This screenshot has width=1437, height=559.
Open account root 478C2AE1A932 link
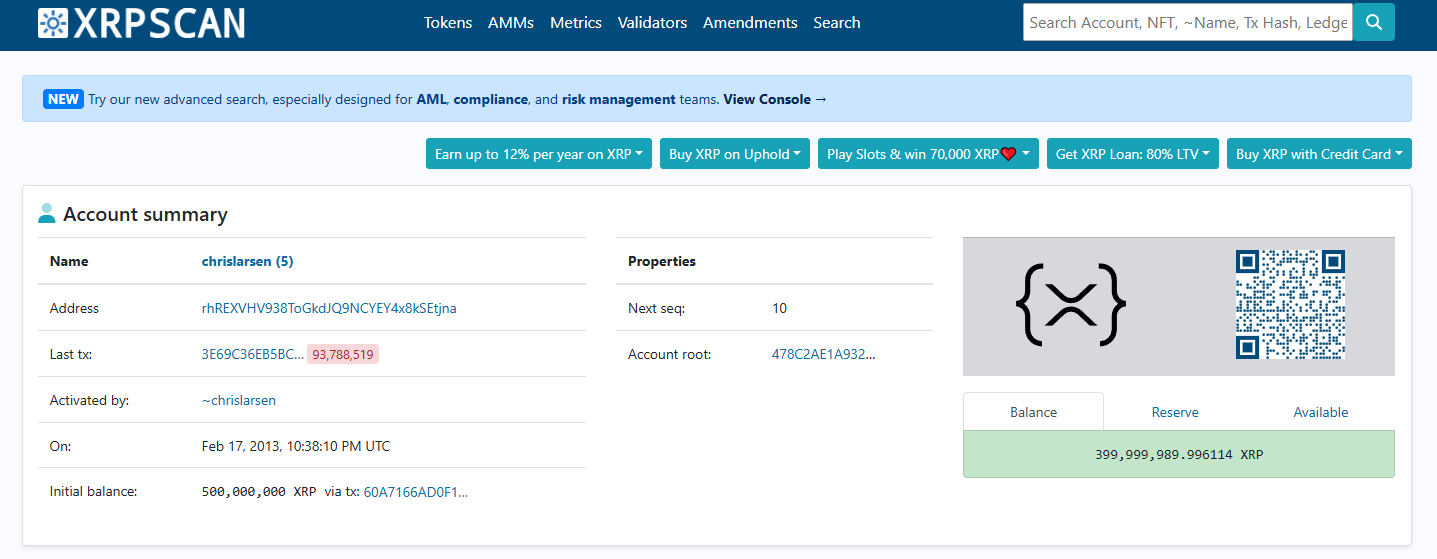coord(823,354)
